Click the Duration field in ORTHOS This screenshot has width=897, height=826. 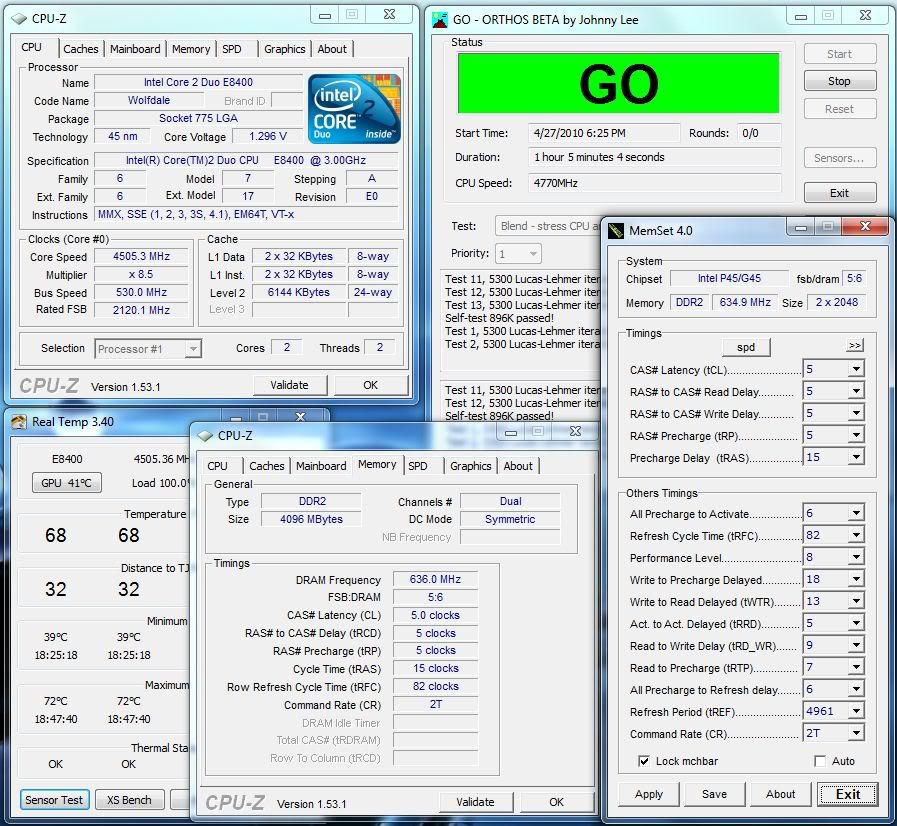tap(654, 157)
